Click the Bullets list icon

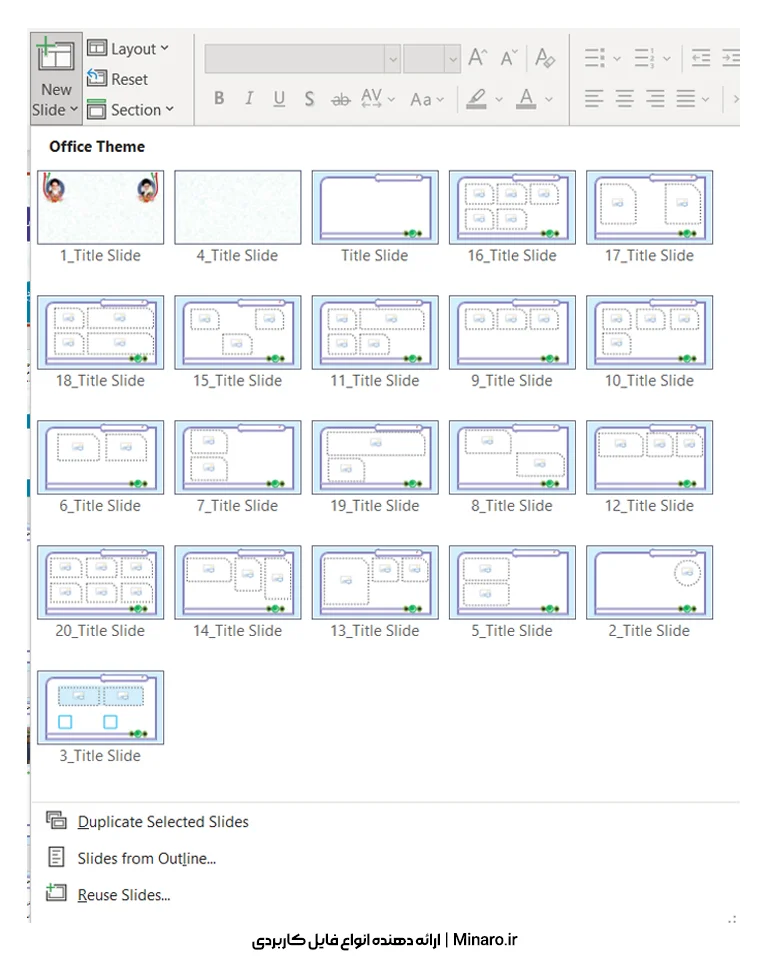tap(595, 58)
